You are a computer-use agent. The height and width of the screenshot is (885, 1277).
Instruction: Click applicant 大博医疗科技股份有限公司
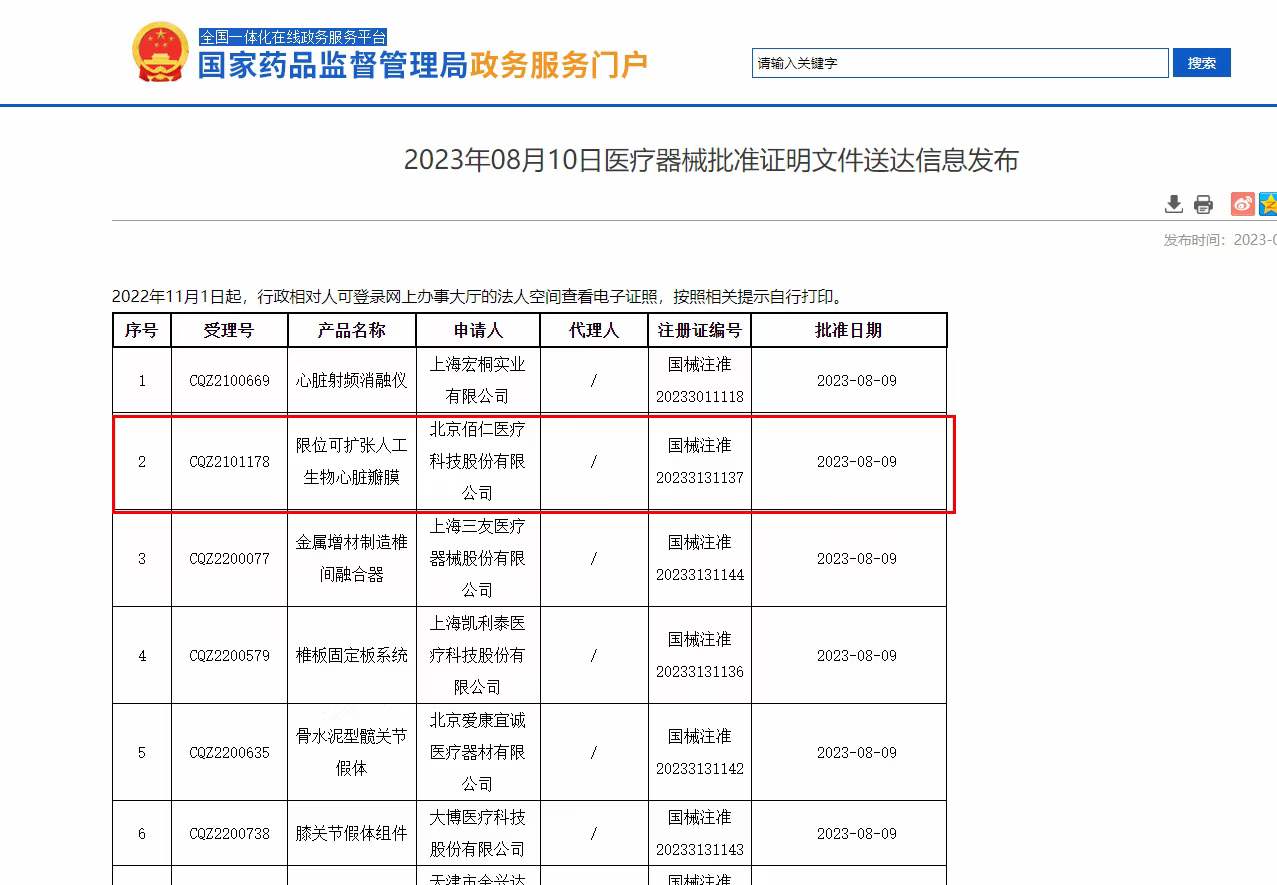pos(477,833)
